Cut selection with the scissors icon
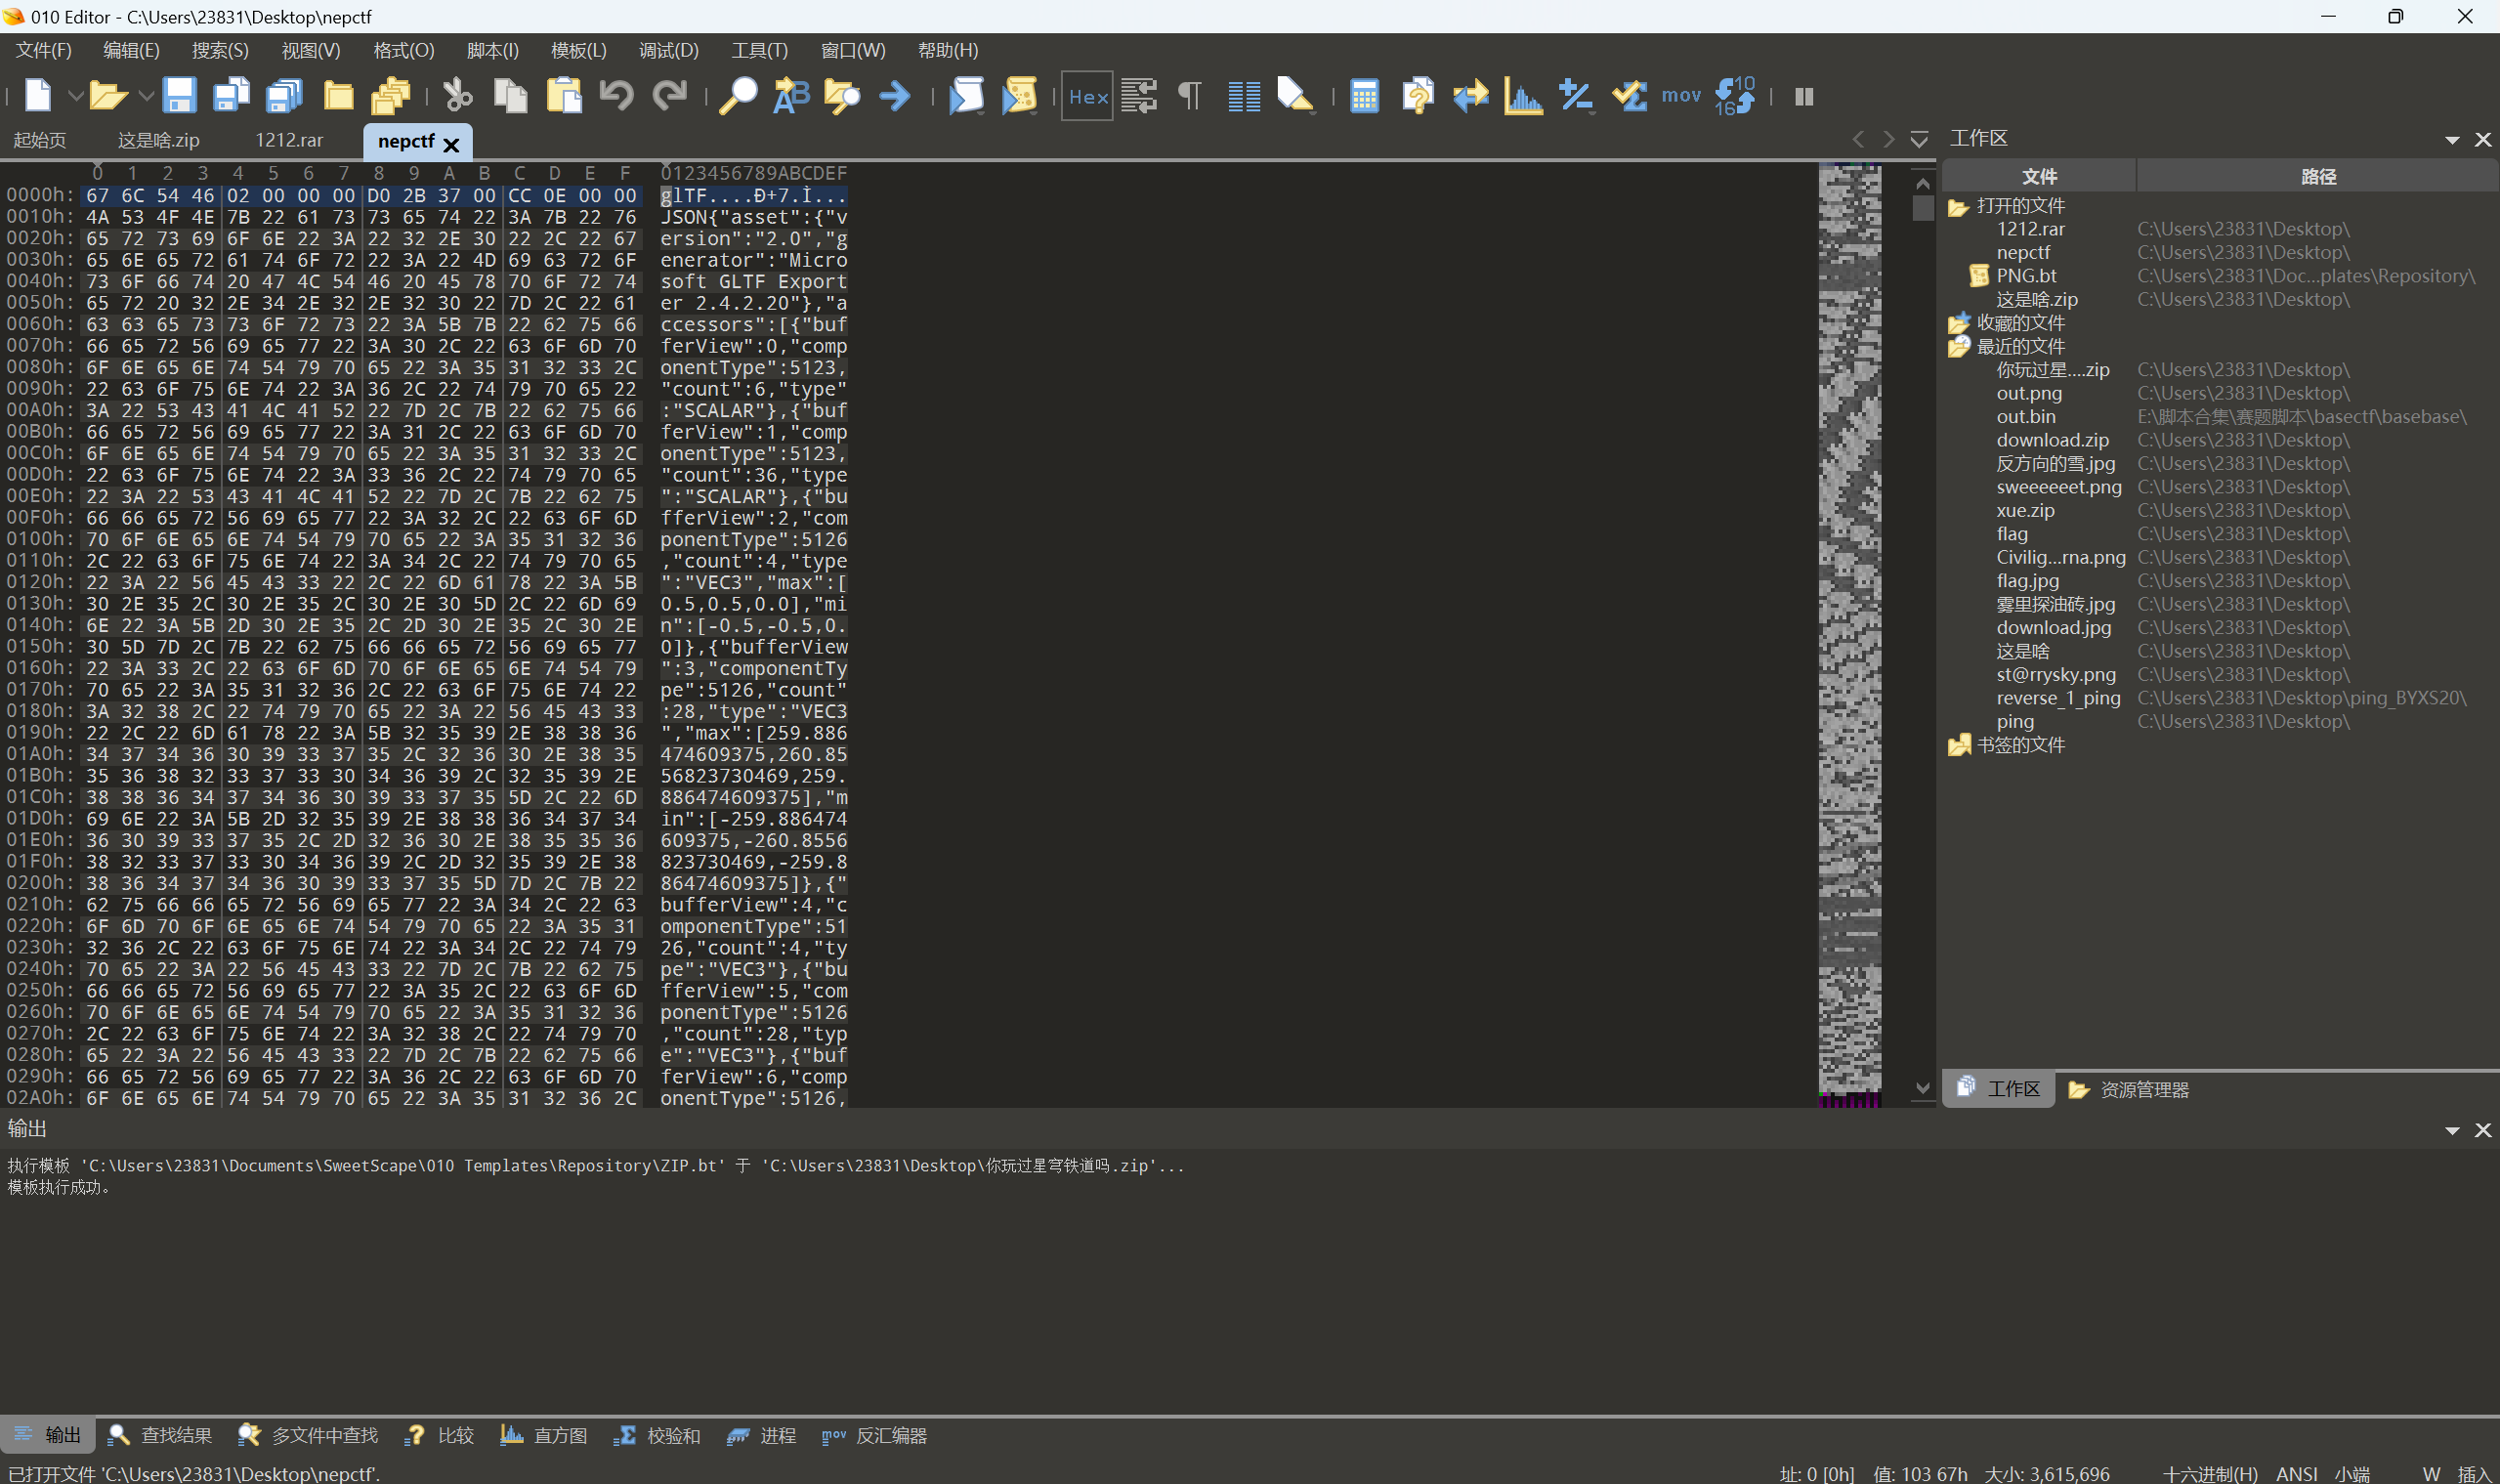 (x=458, y=96)
